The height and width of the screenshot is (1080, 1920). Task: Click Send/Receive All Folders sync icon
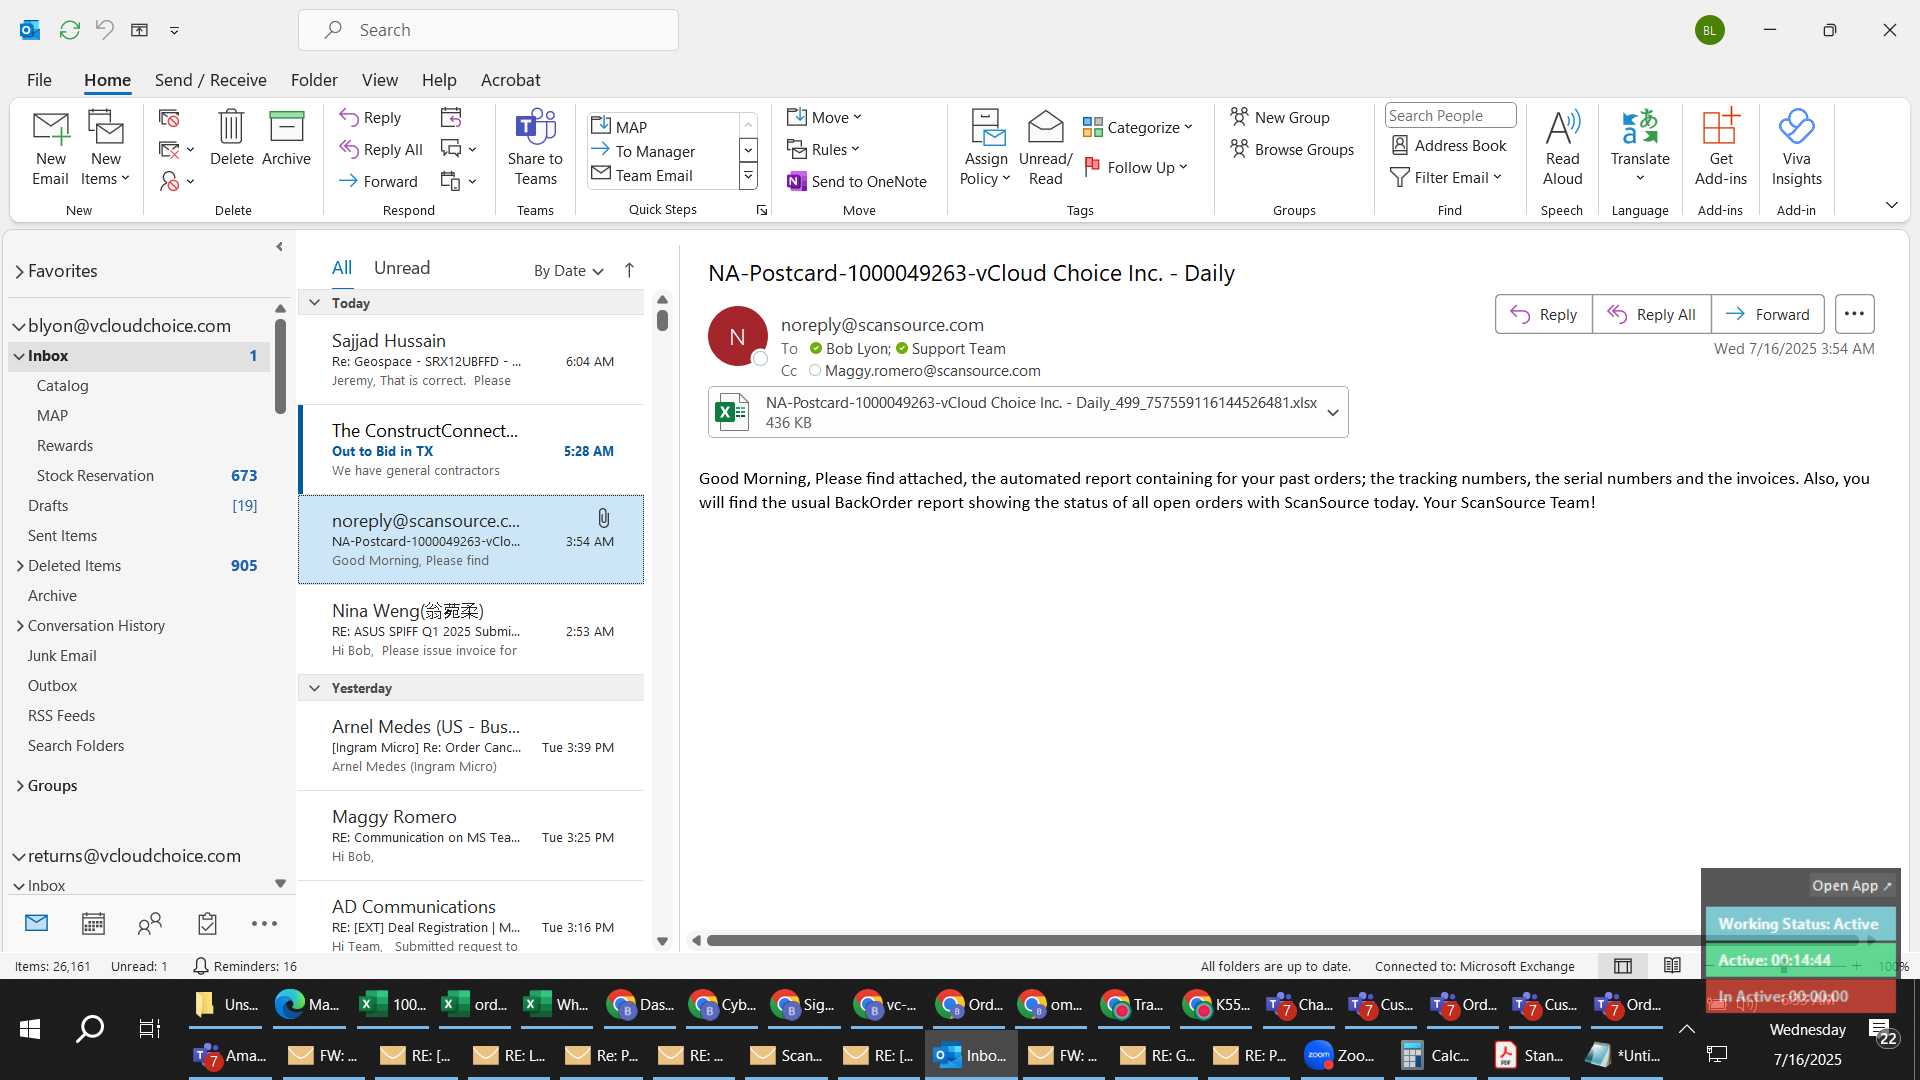coord(69,30)
